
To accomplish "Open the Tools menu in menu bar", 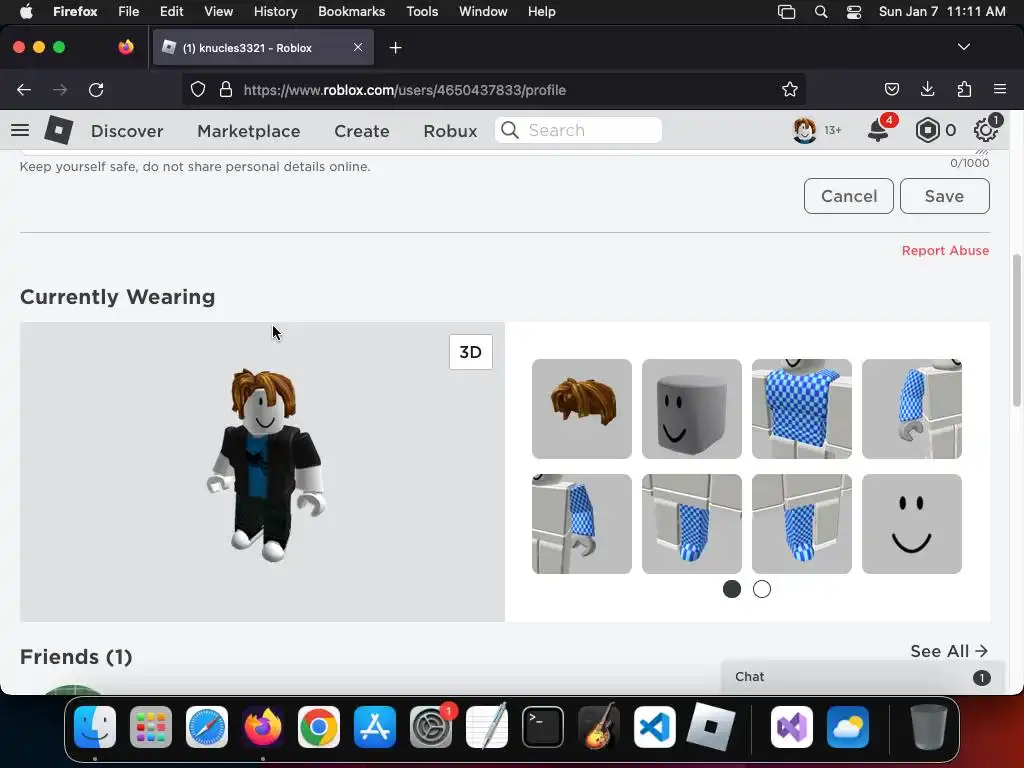I will (x=422, y=12).
